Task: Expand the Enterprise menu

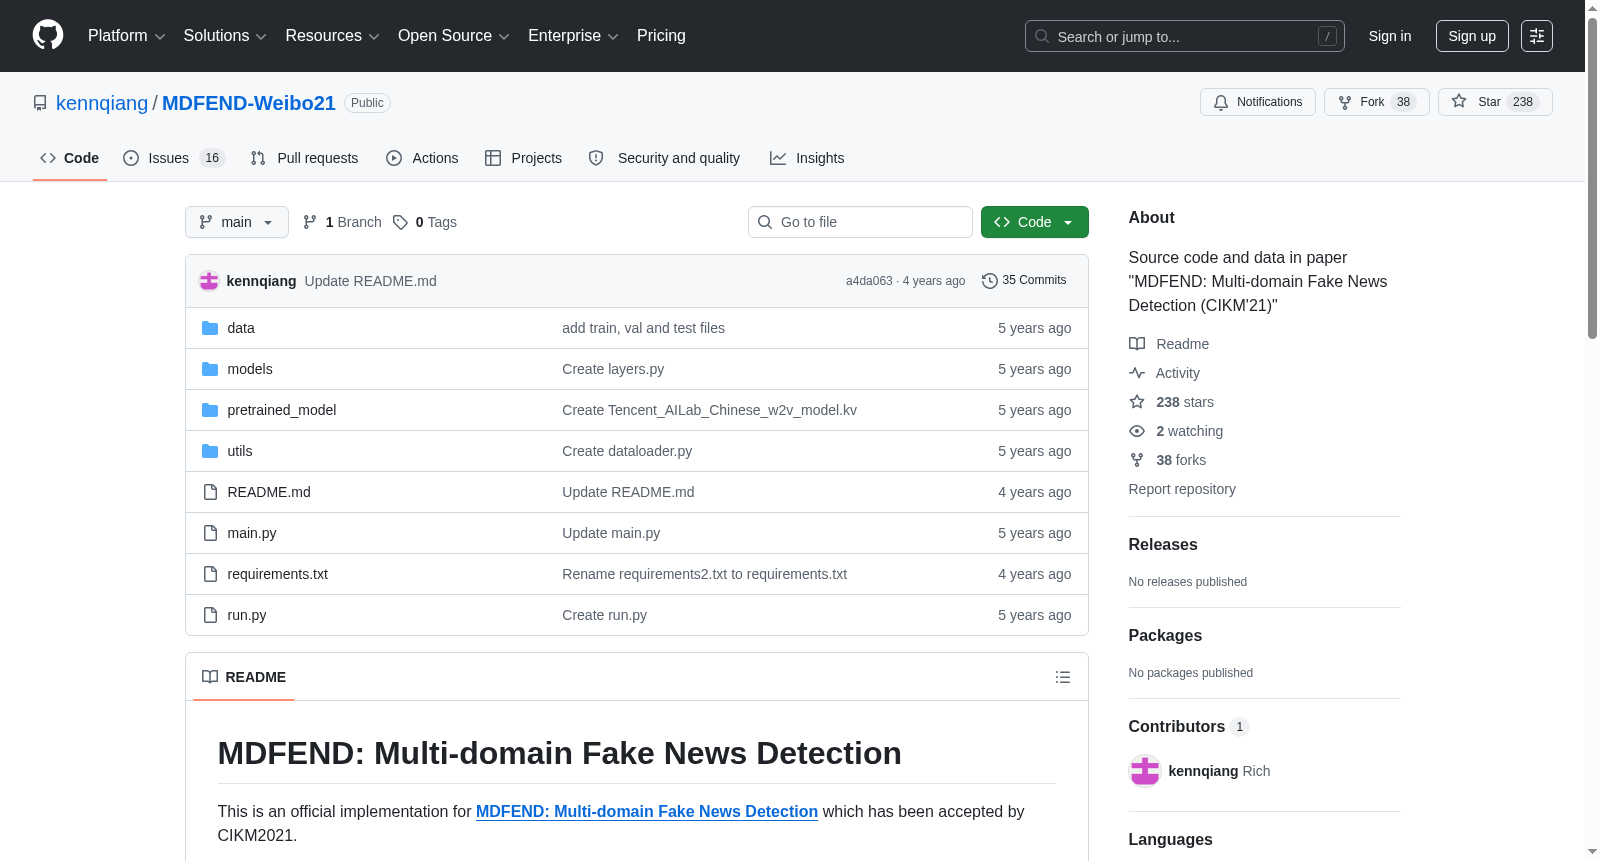Action: (573, 36)
